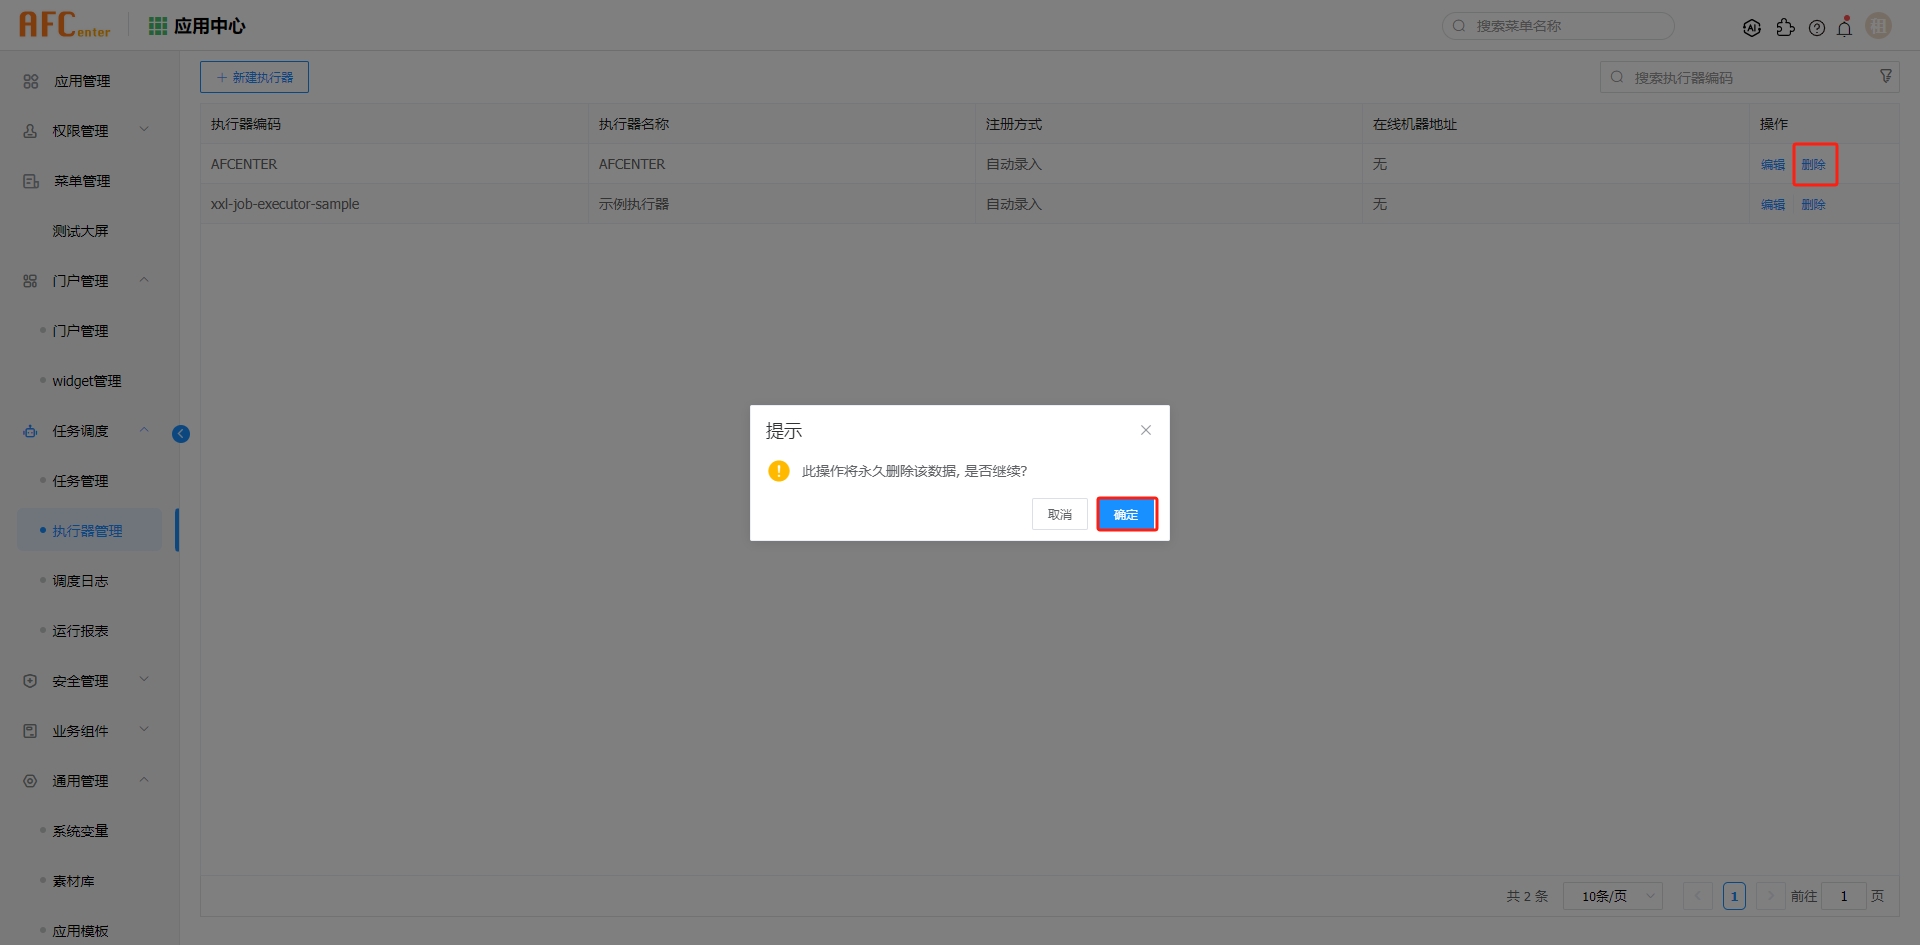1920x945 pixels.
Task: Select 执行器管理 in the sidebar
Action: click(x=88, y=531)
